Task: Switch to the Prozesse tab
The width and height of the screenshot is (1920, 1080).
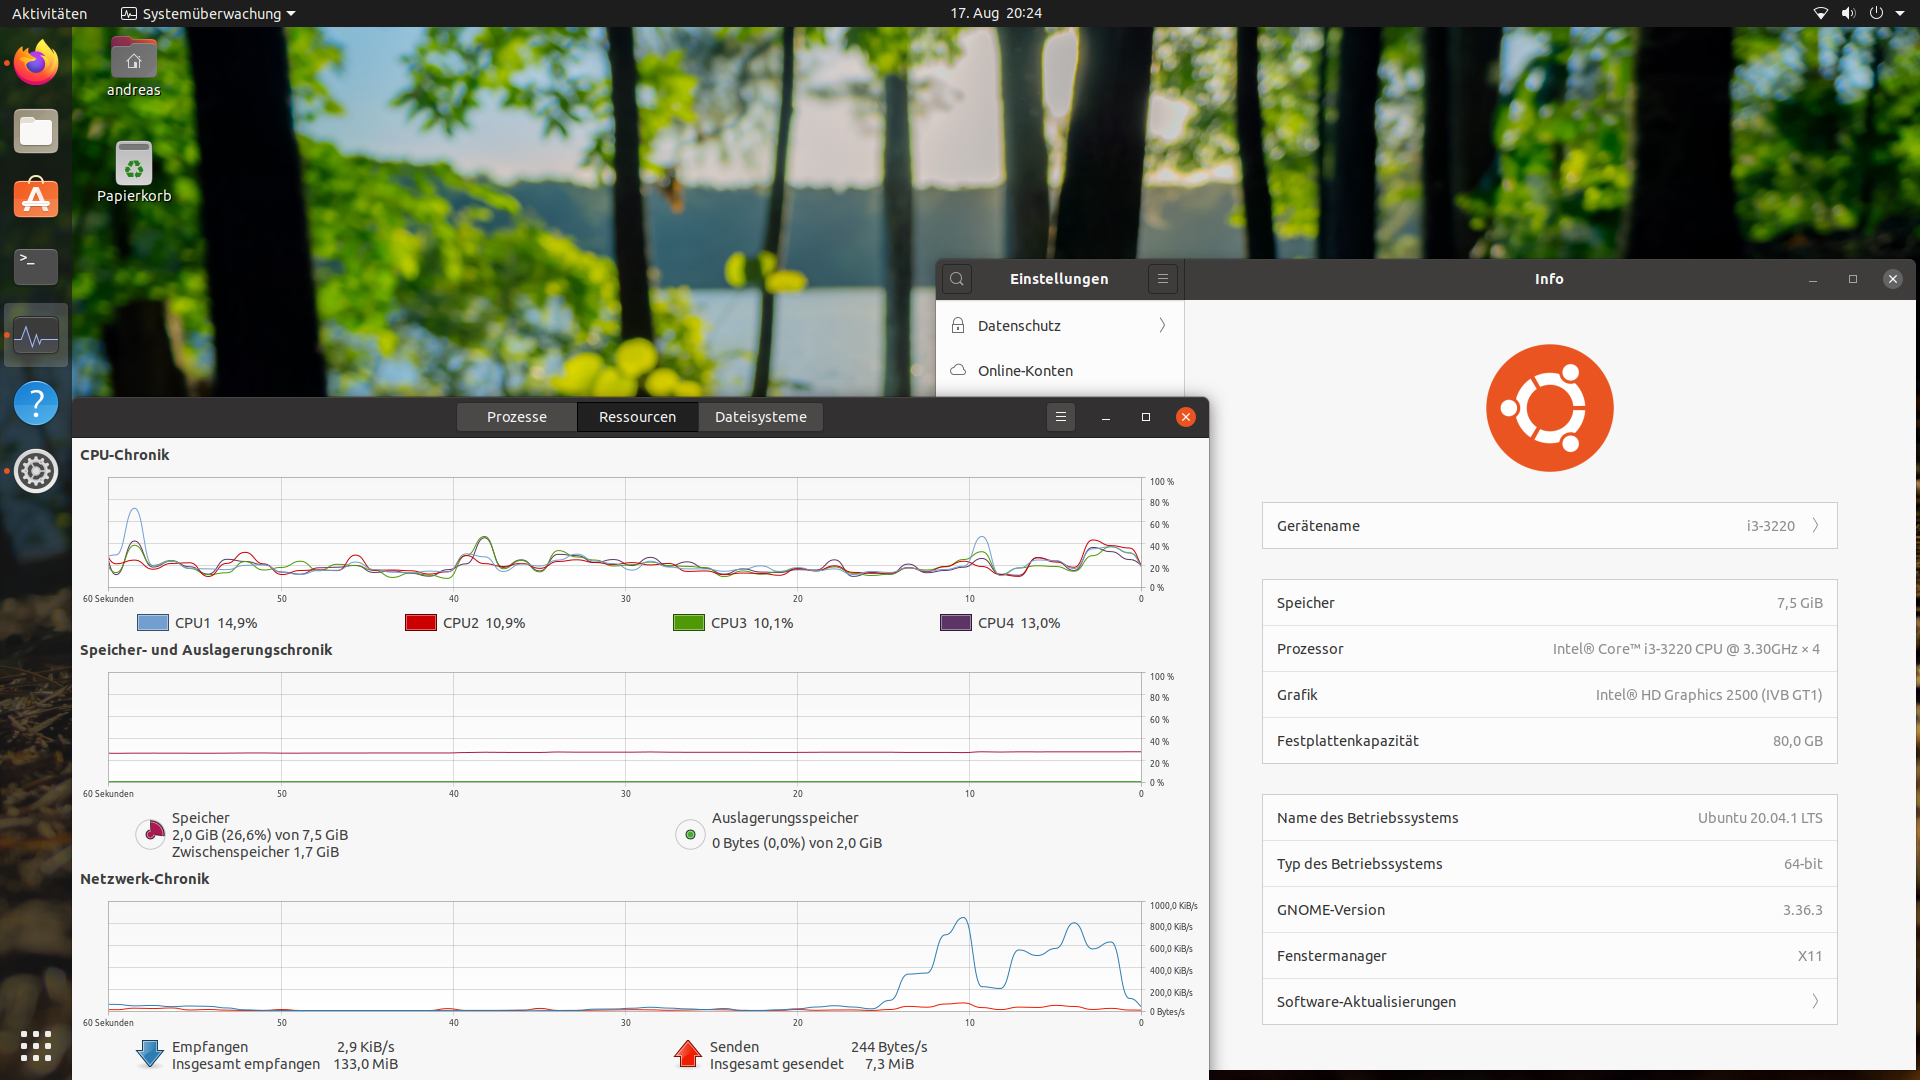Action: pyautogui.click(x=516, y=417)
